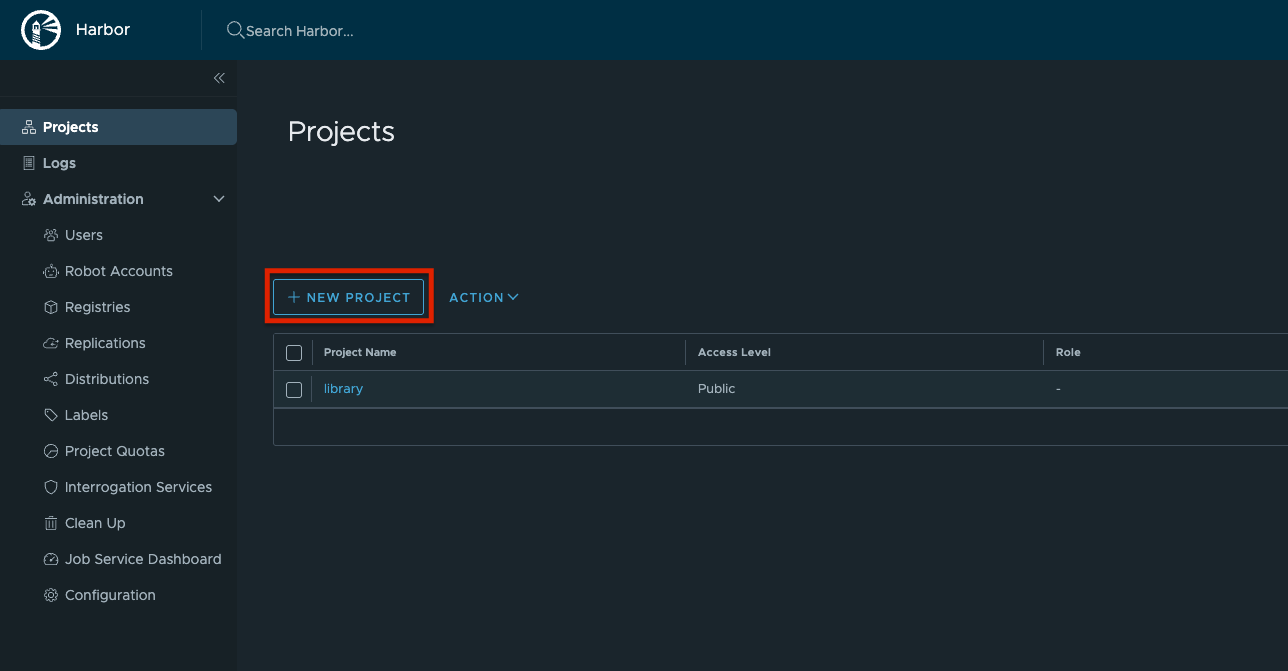The height and width of the screenshot is (671, 1288).
Task: Open the Projects menu item
Action: tap(118, 127)
